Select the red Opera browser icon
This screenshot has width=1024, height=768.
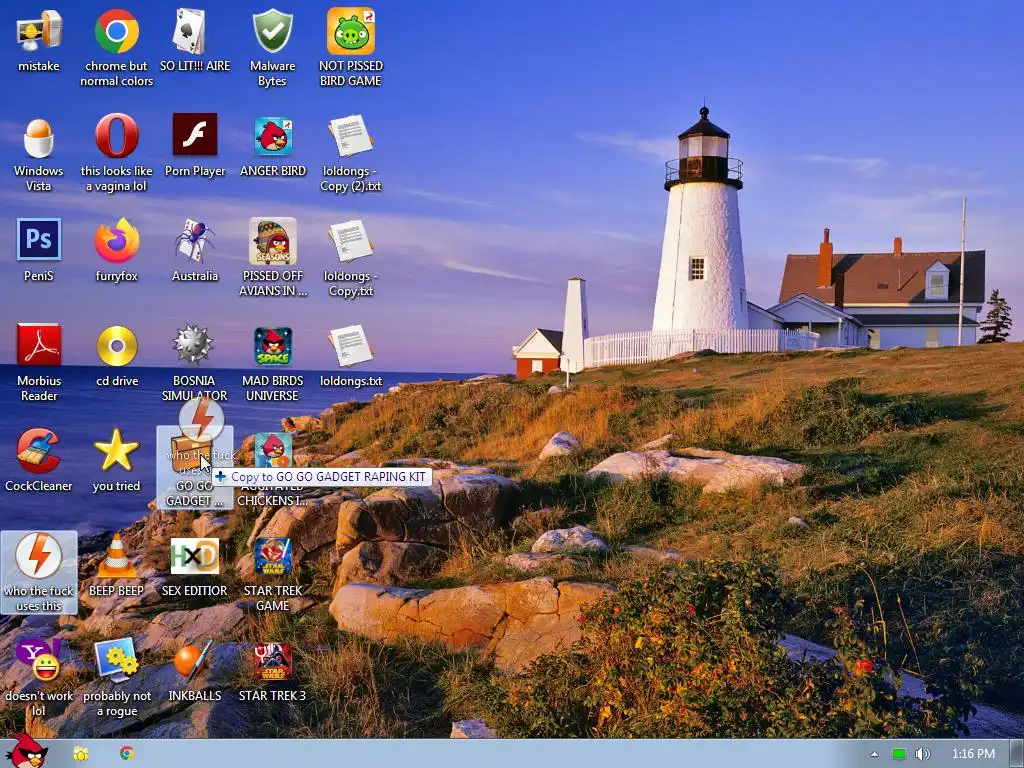point(116,136)
